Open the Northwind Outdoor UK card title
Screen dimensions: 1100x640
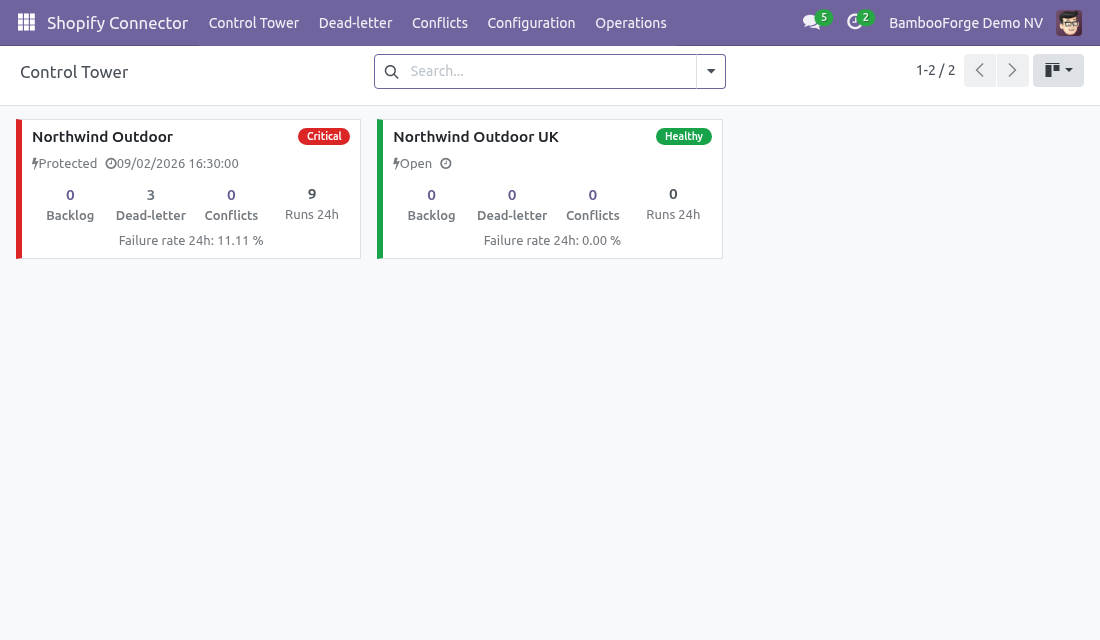(476, 137)
